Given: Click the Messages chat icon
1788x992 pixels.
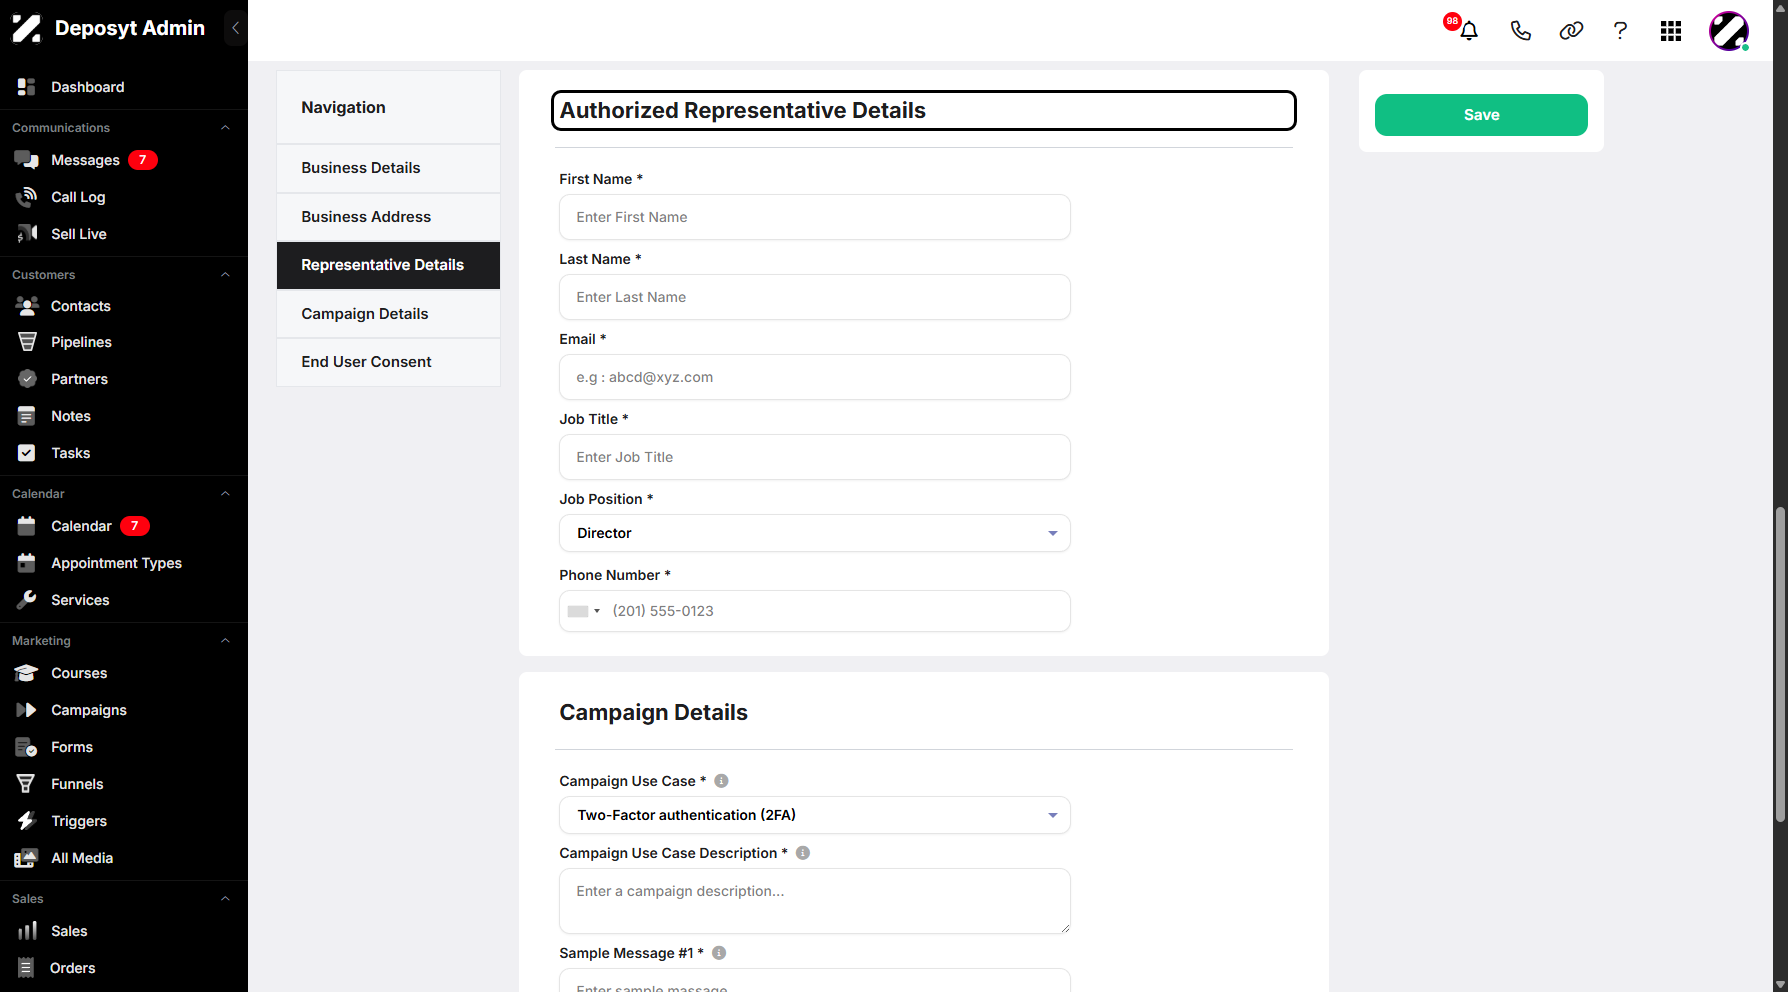Looking at the screenshot, I should (27, 160).
